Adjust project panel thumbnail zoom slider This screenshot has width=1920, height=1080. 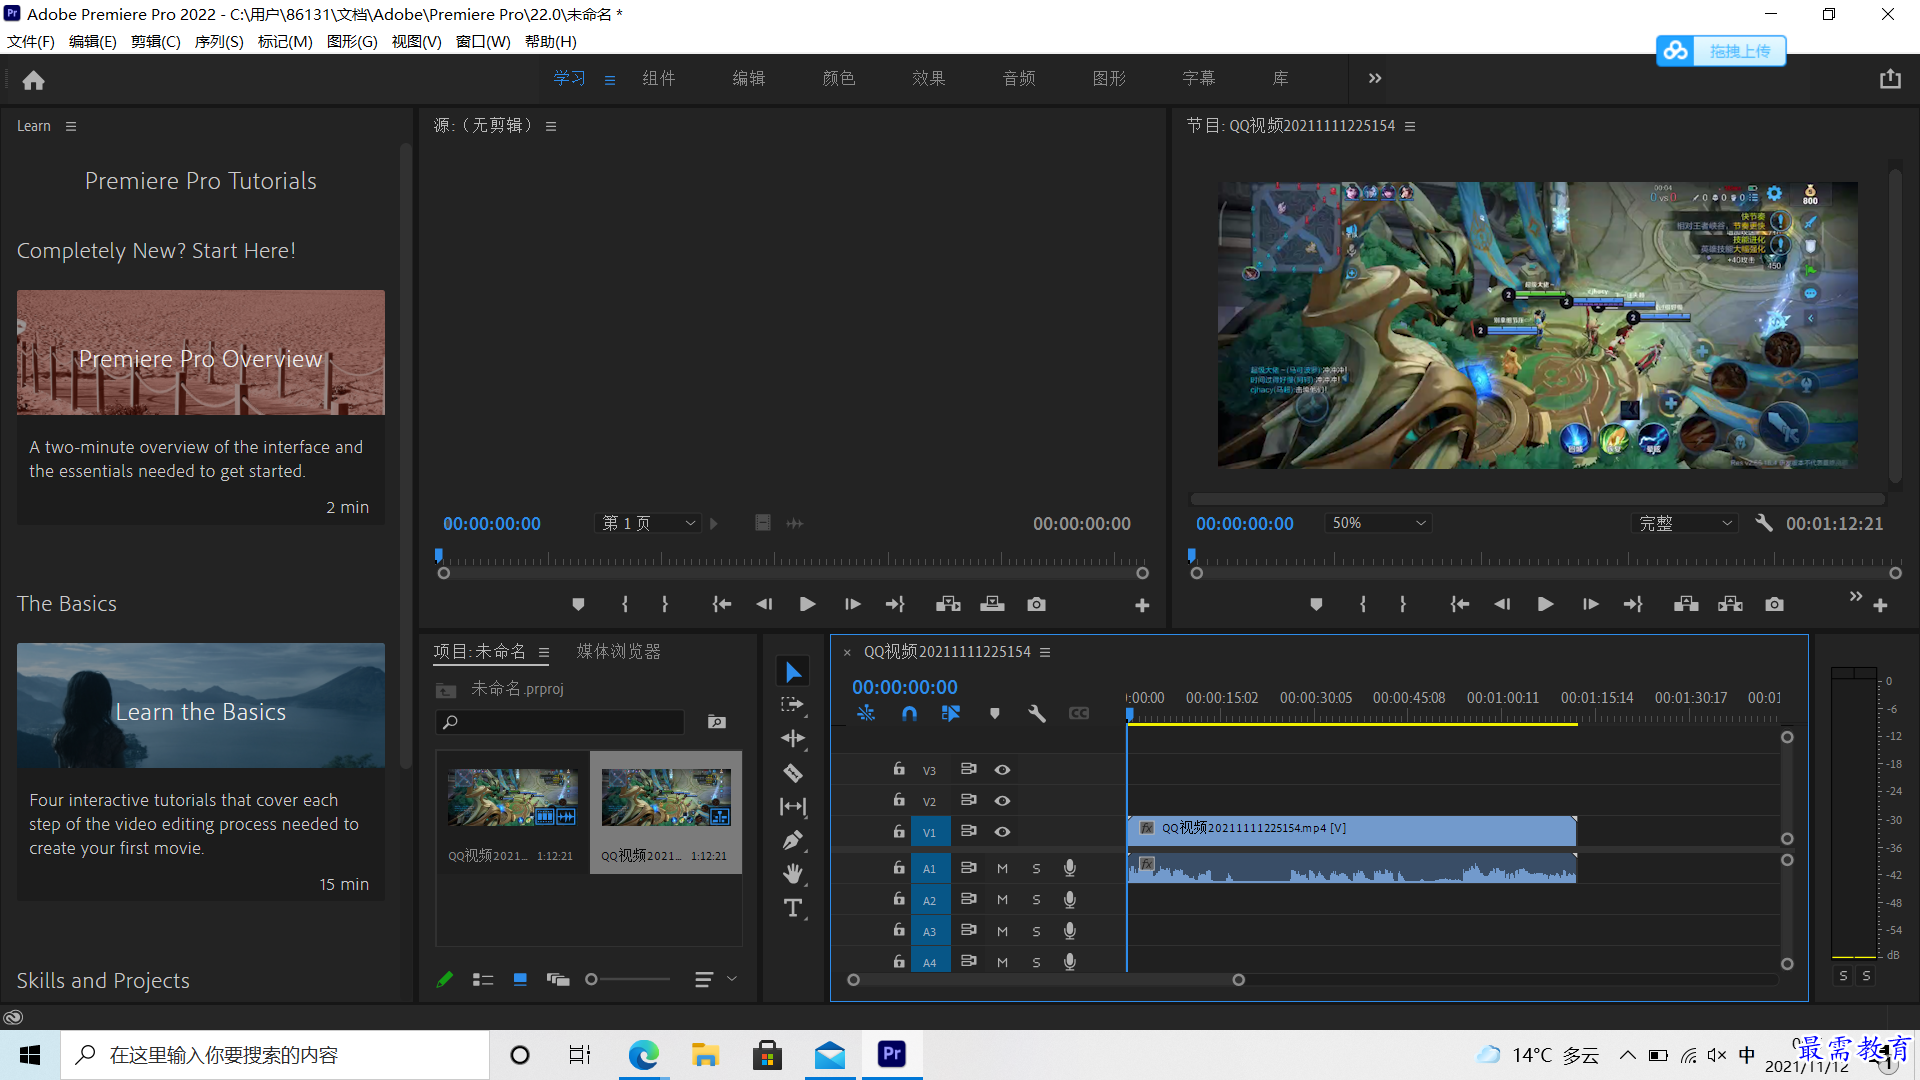628,980
